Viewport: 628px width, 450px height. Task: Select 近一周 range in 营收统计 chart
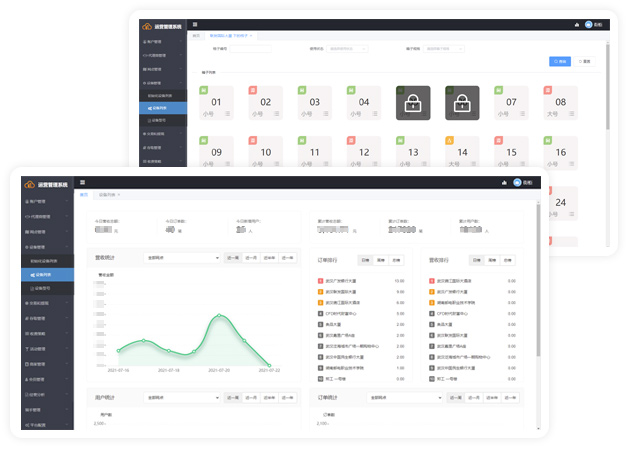(232, 257)
